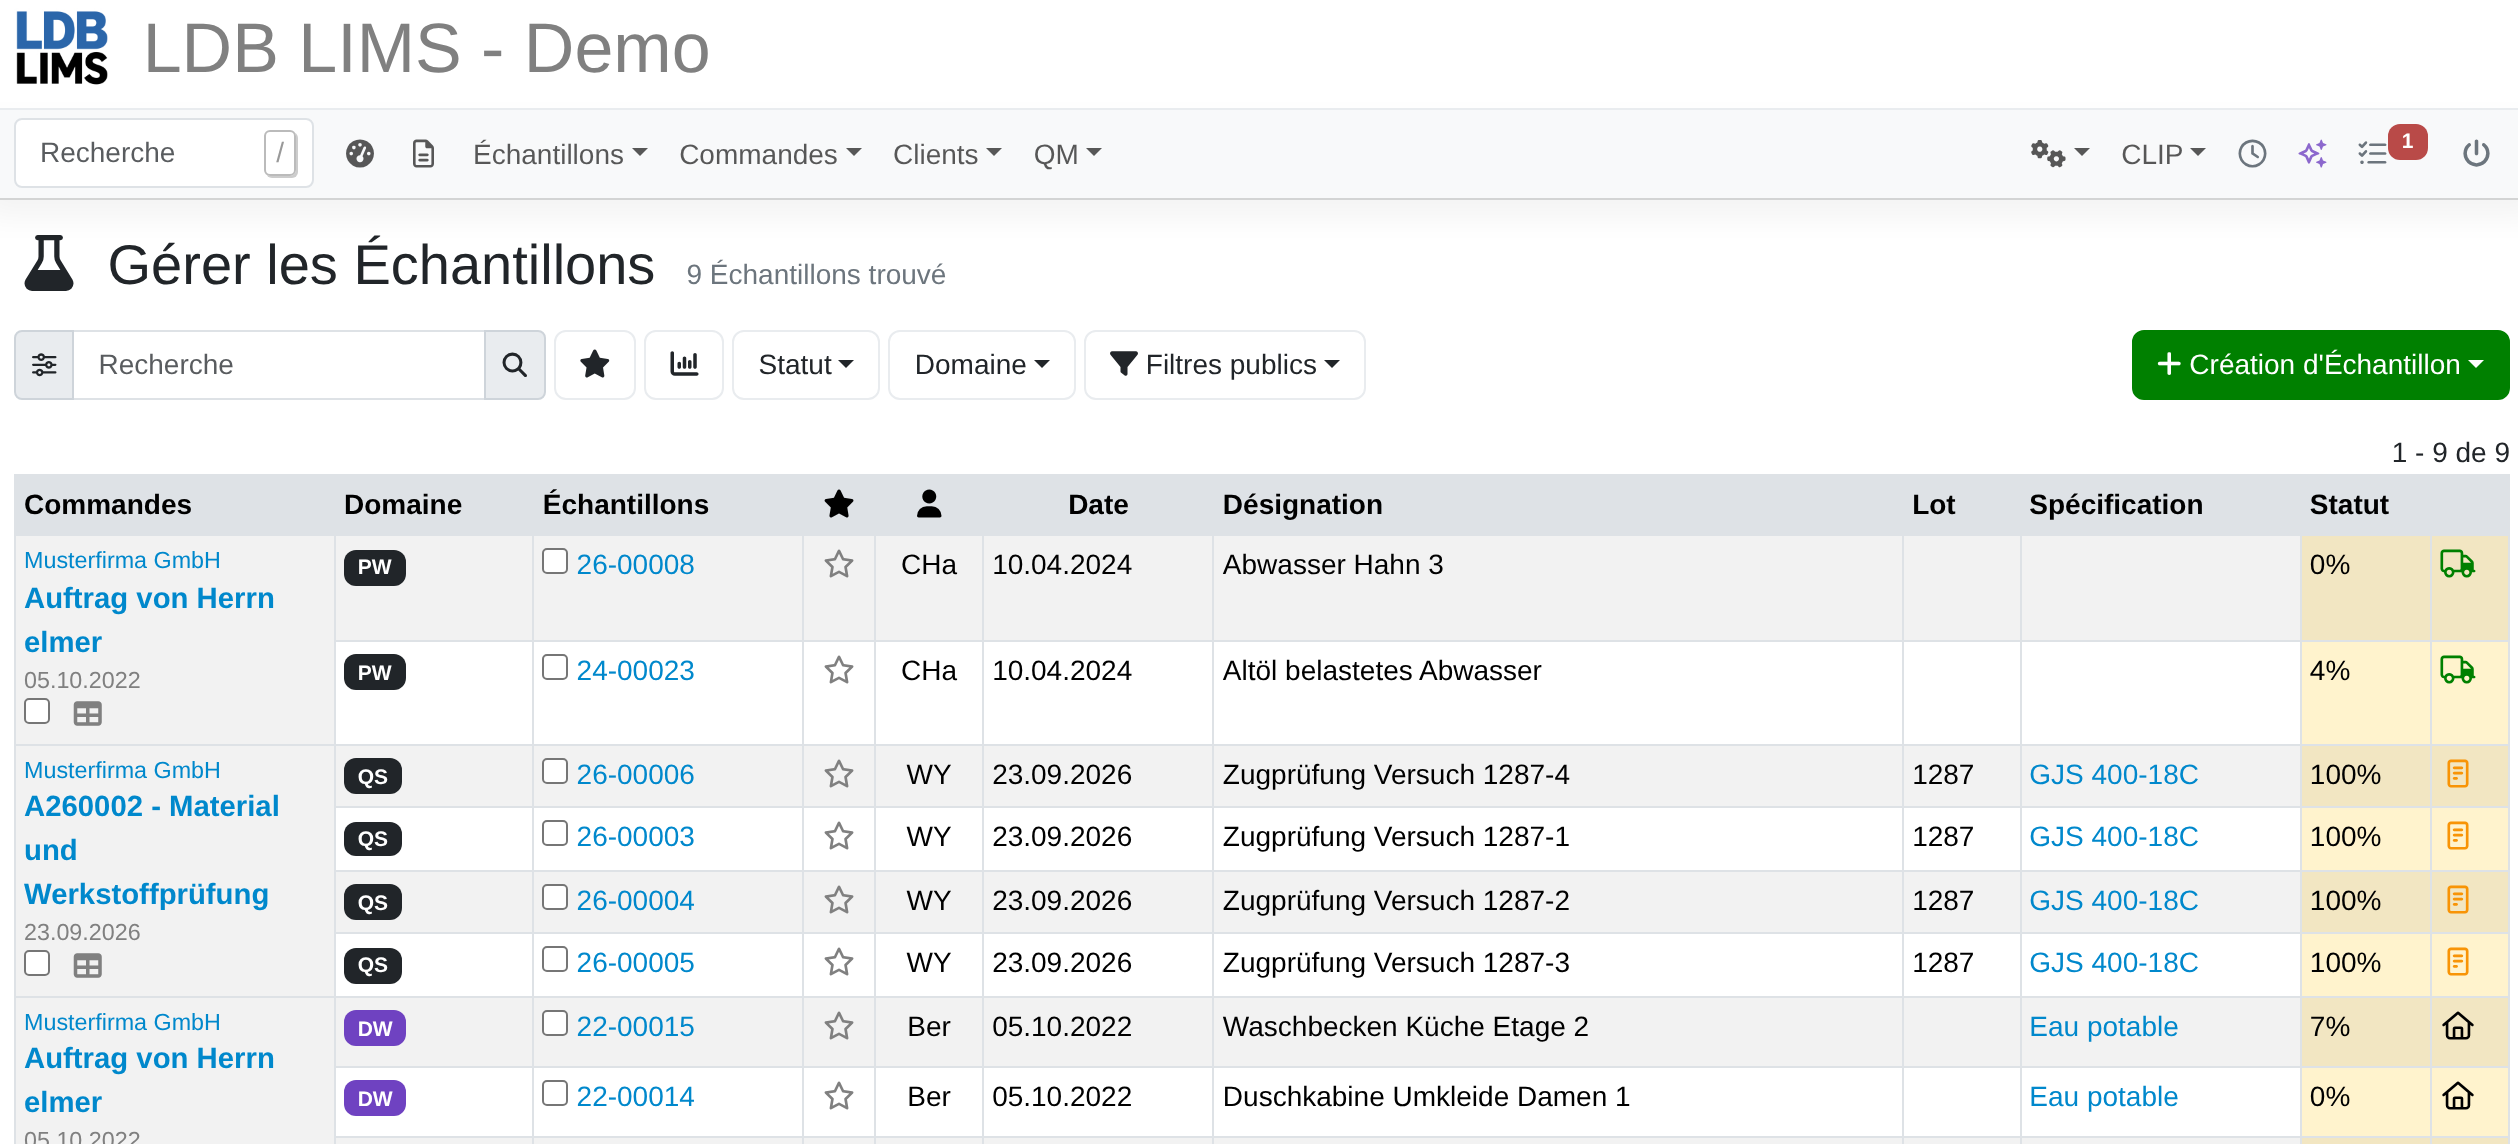
Task: Open order A260002 - Material und Werkstoffprüfung
Action: pyautogui.click(x=151, y=850)
